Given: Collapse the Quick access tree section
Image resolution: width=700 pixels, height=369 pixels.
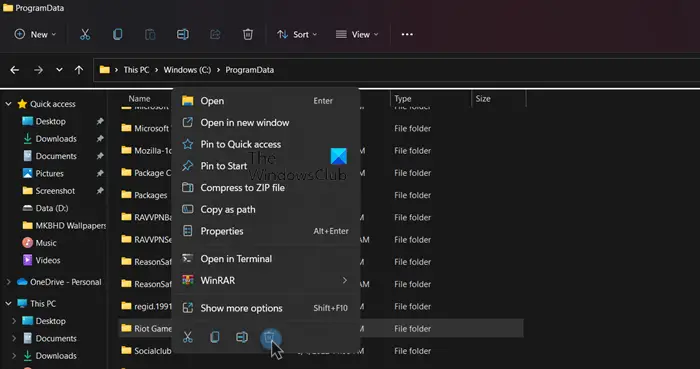Looking at the screenshot, I should tap(8, 104).
